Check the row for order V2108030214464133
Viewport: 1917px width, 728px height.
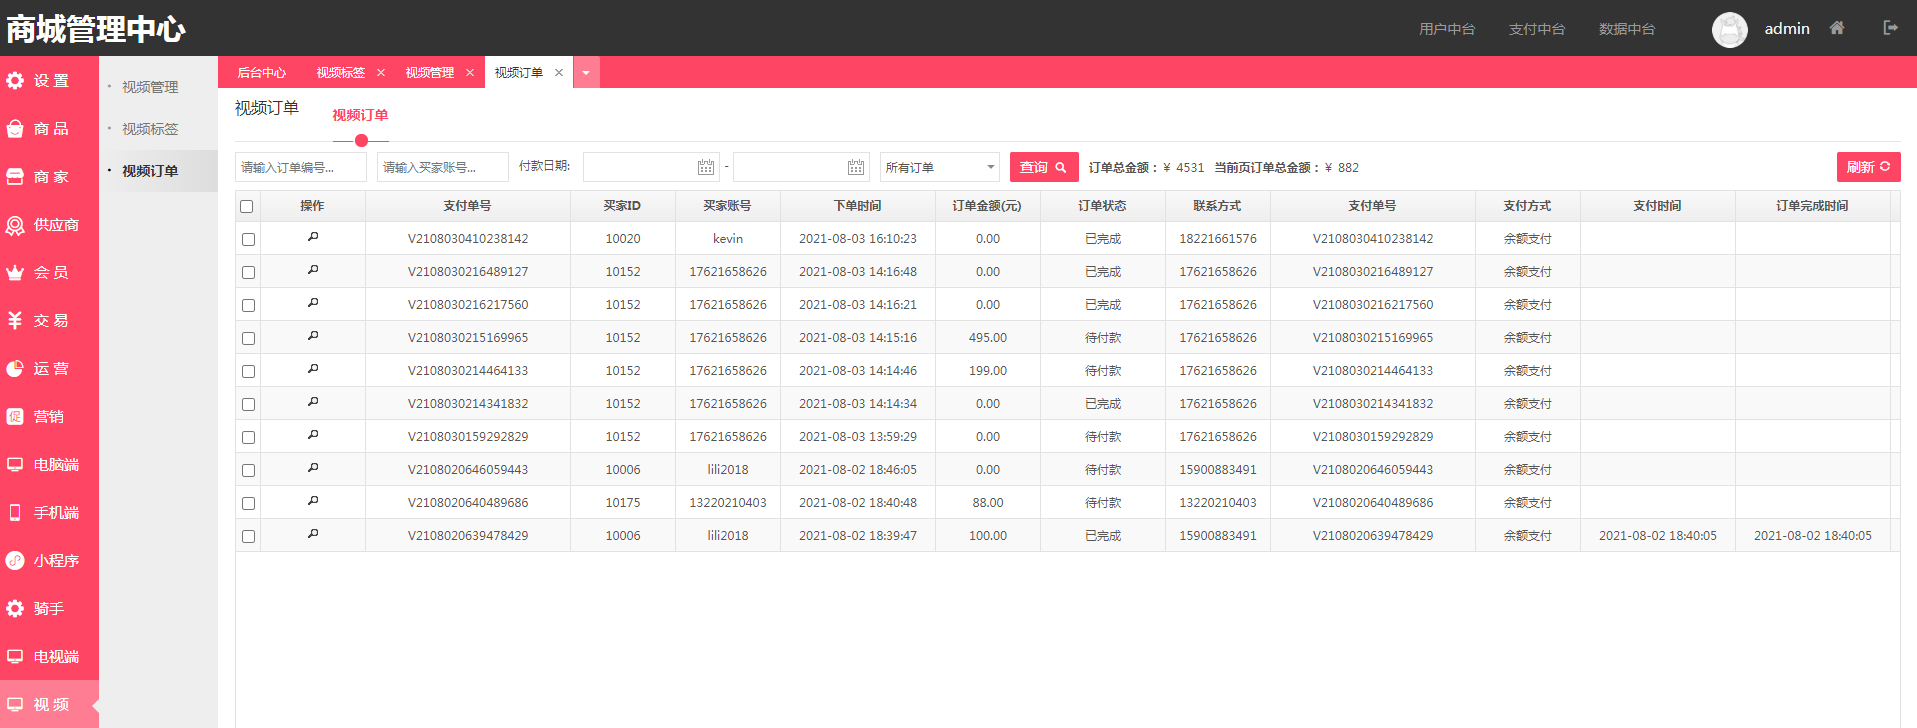248,372
